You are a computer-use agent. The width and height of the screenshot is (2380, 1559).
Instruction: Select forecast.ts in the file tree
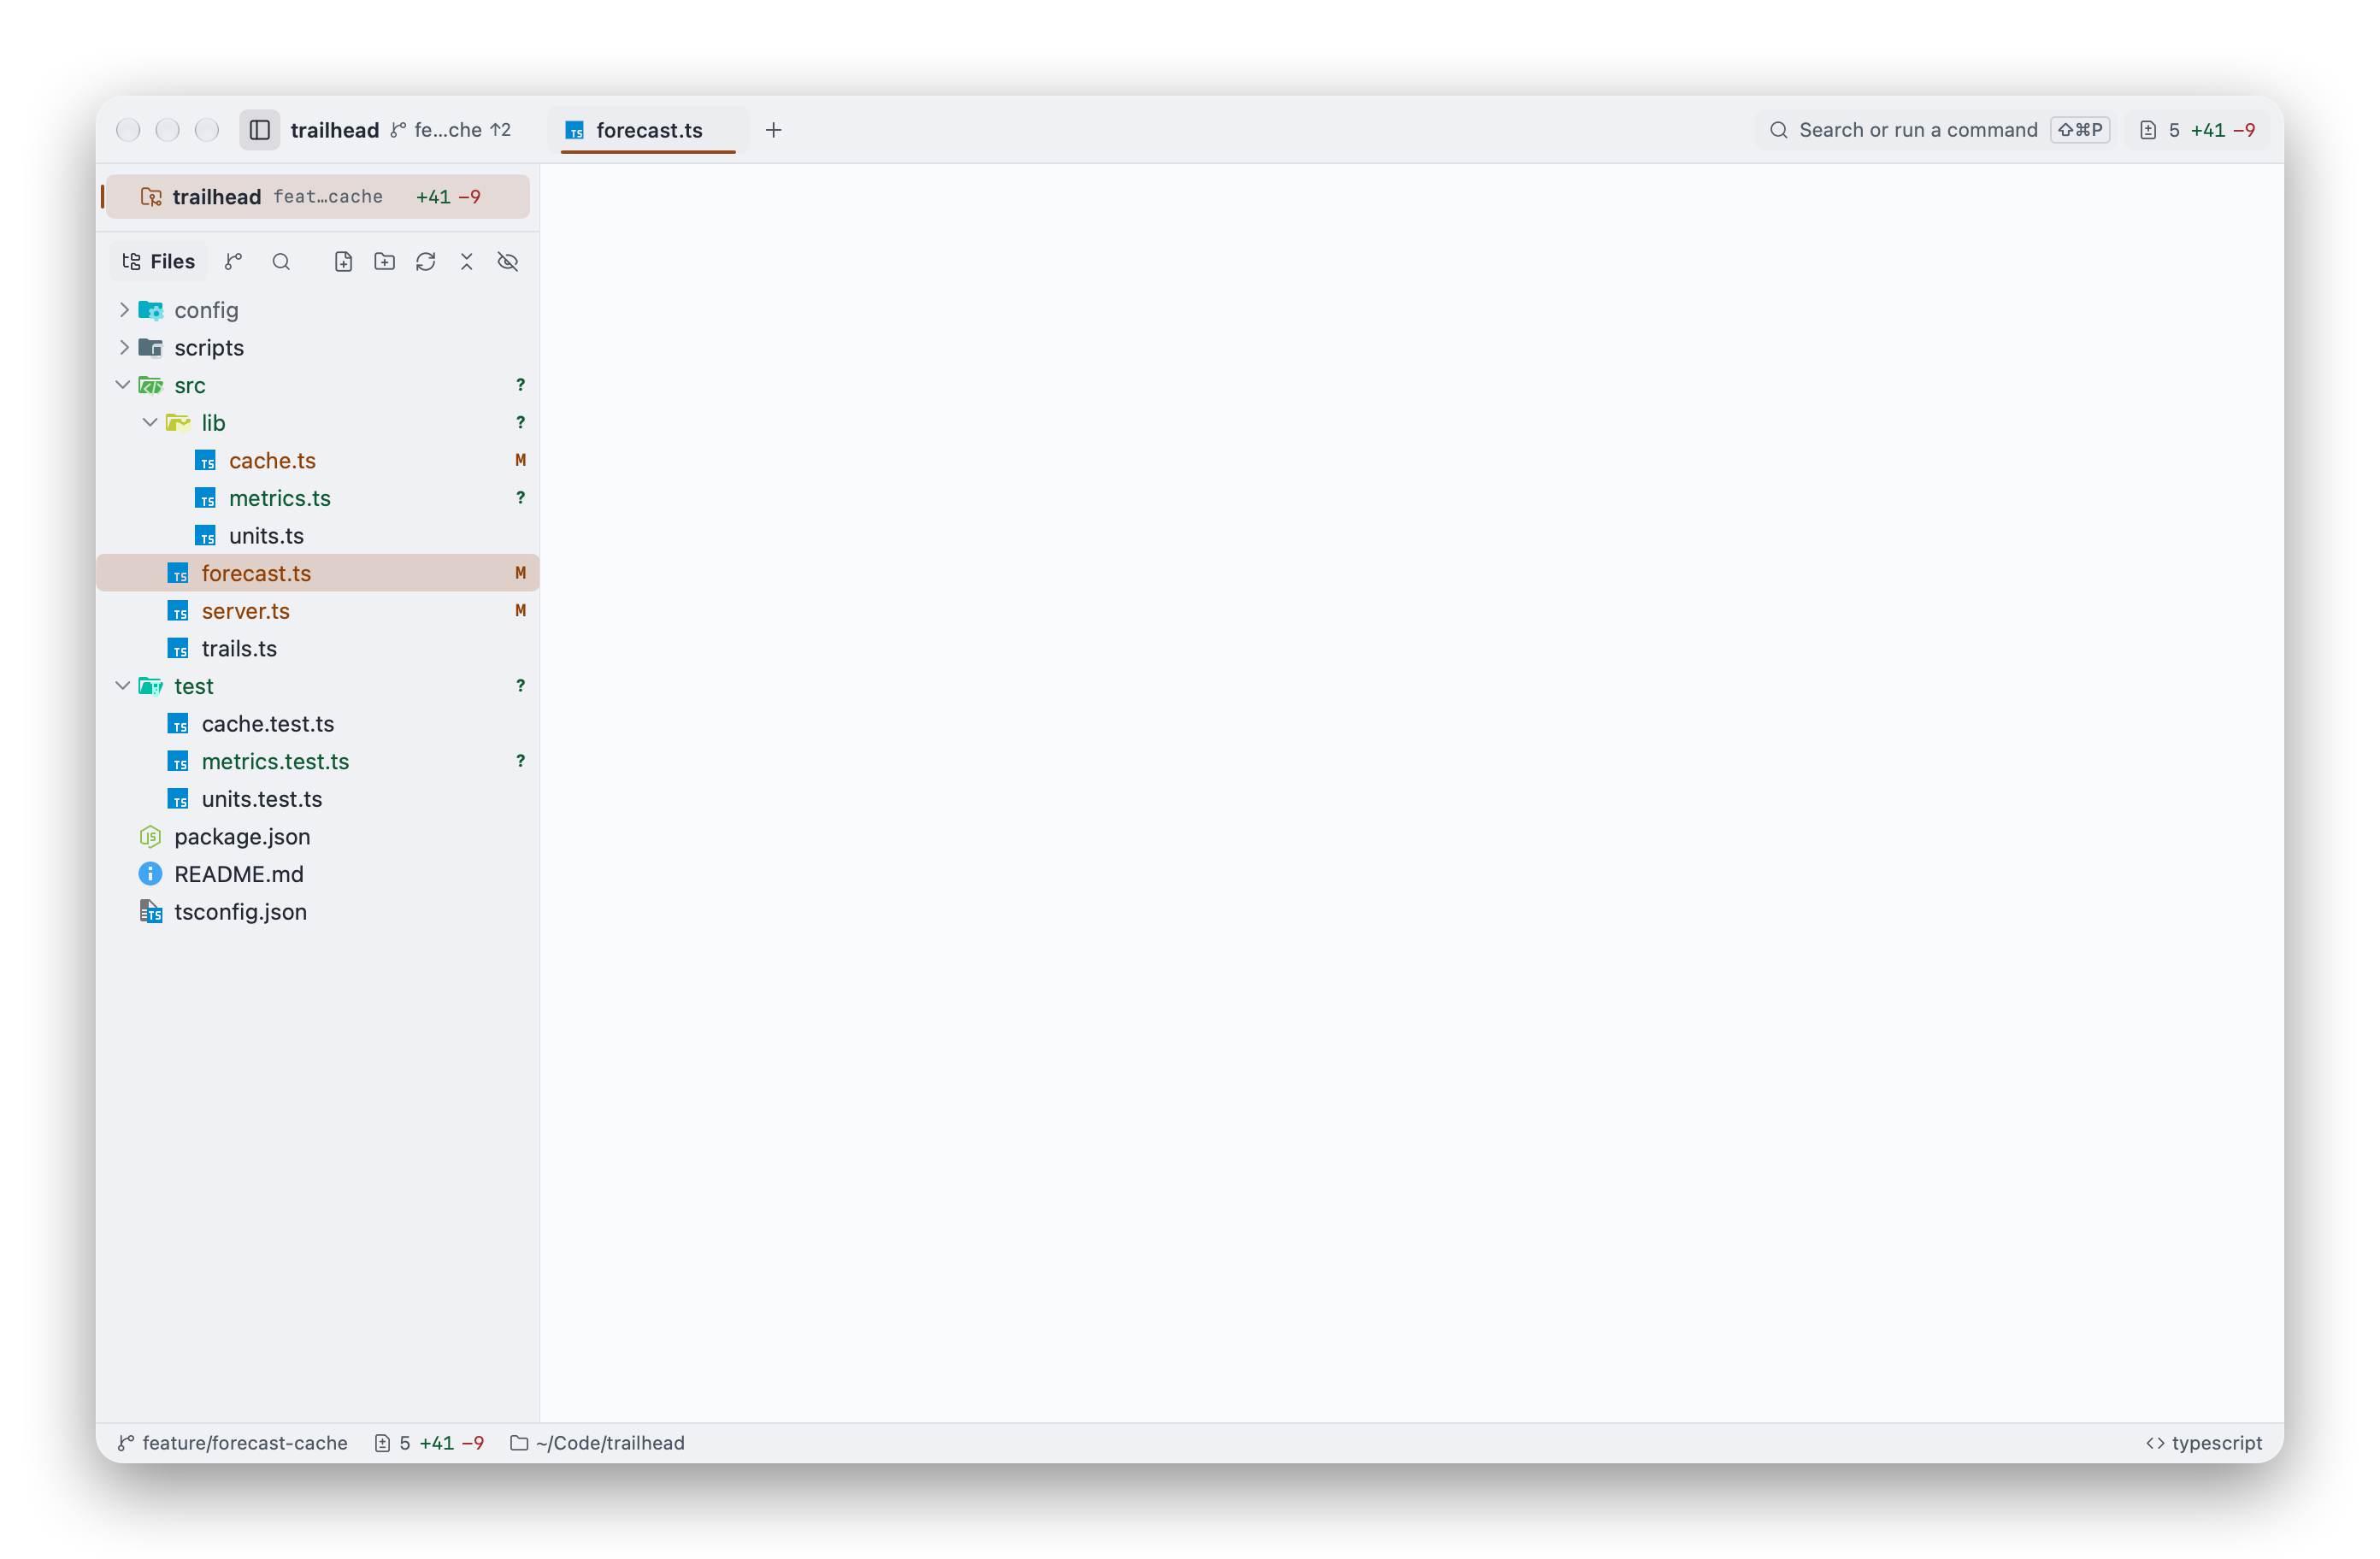318,573
